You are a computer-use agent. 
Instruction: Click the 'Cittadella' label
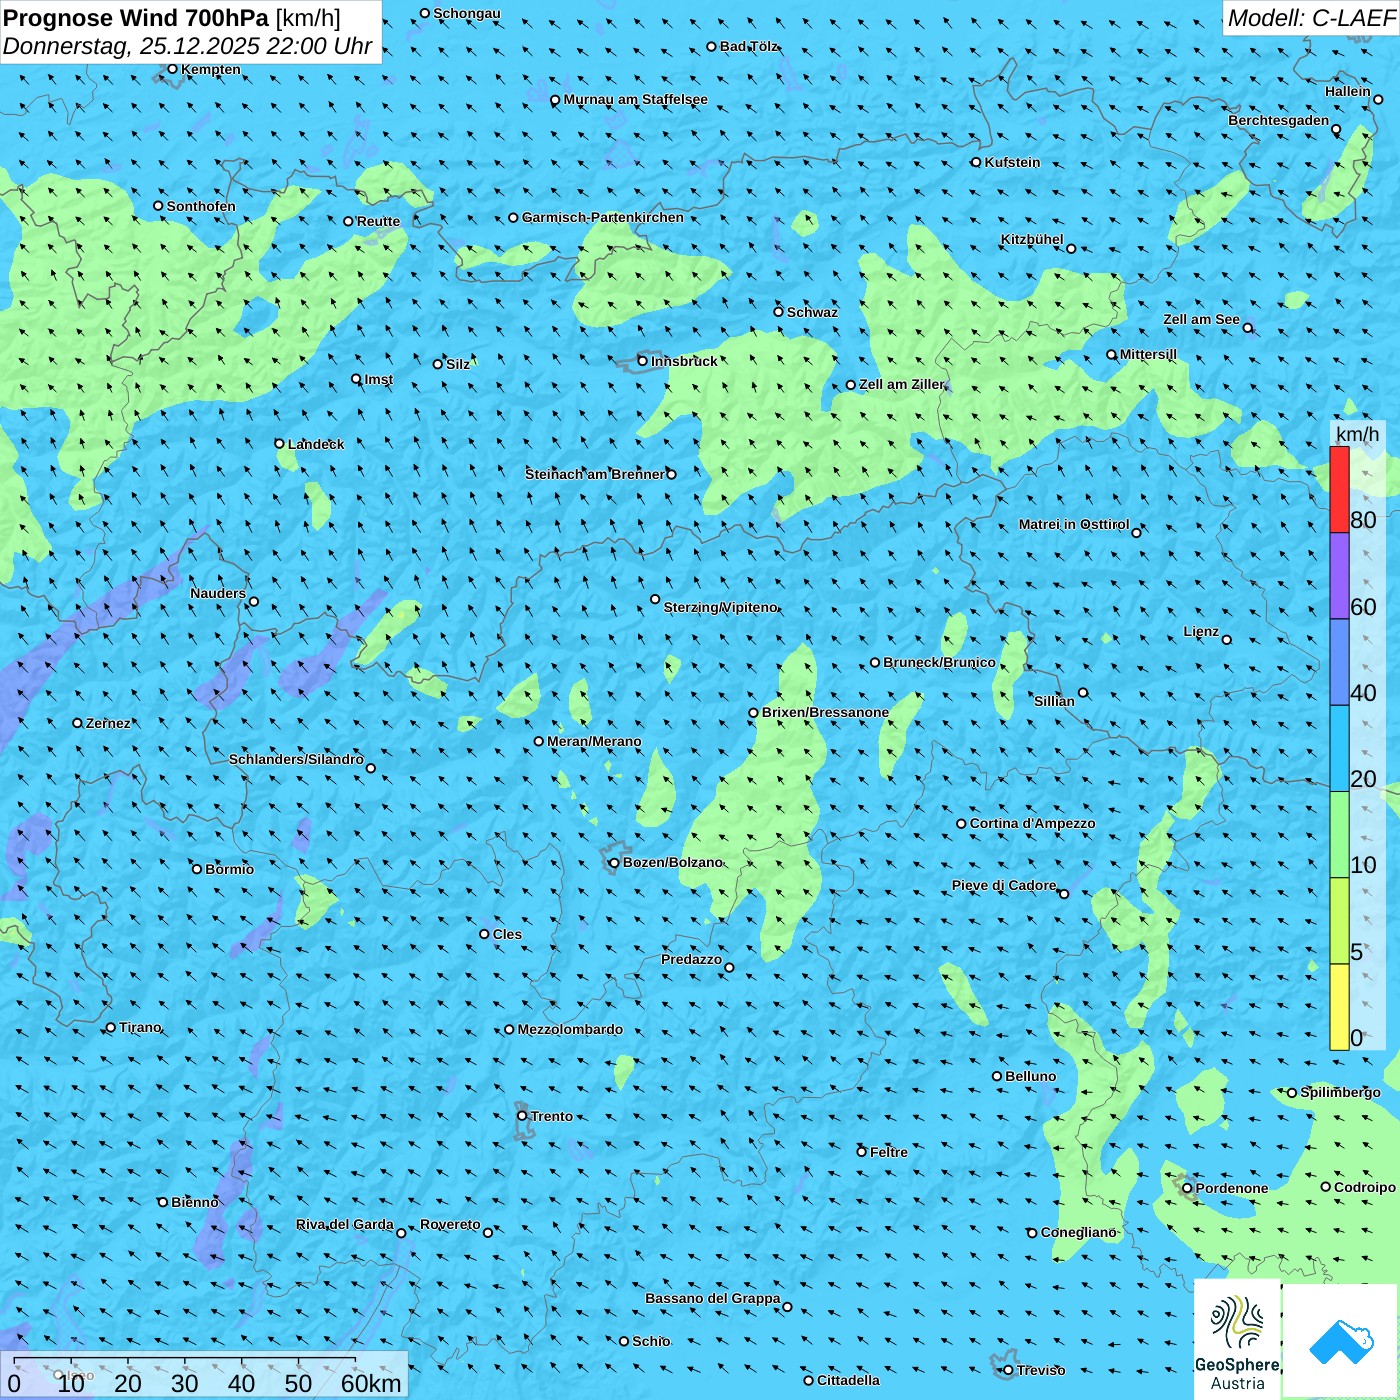tap(848, 1380)
